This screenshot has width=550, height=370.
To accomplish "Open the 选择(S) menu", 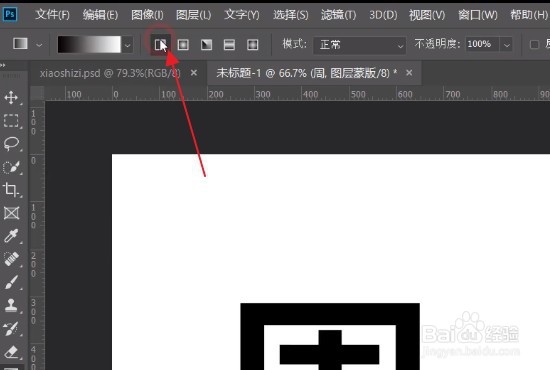I will click(x=291, y=15).
